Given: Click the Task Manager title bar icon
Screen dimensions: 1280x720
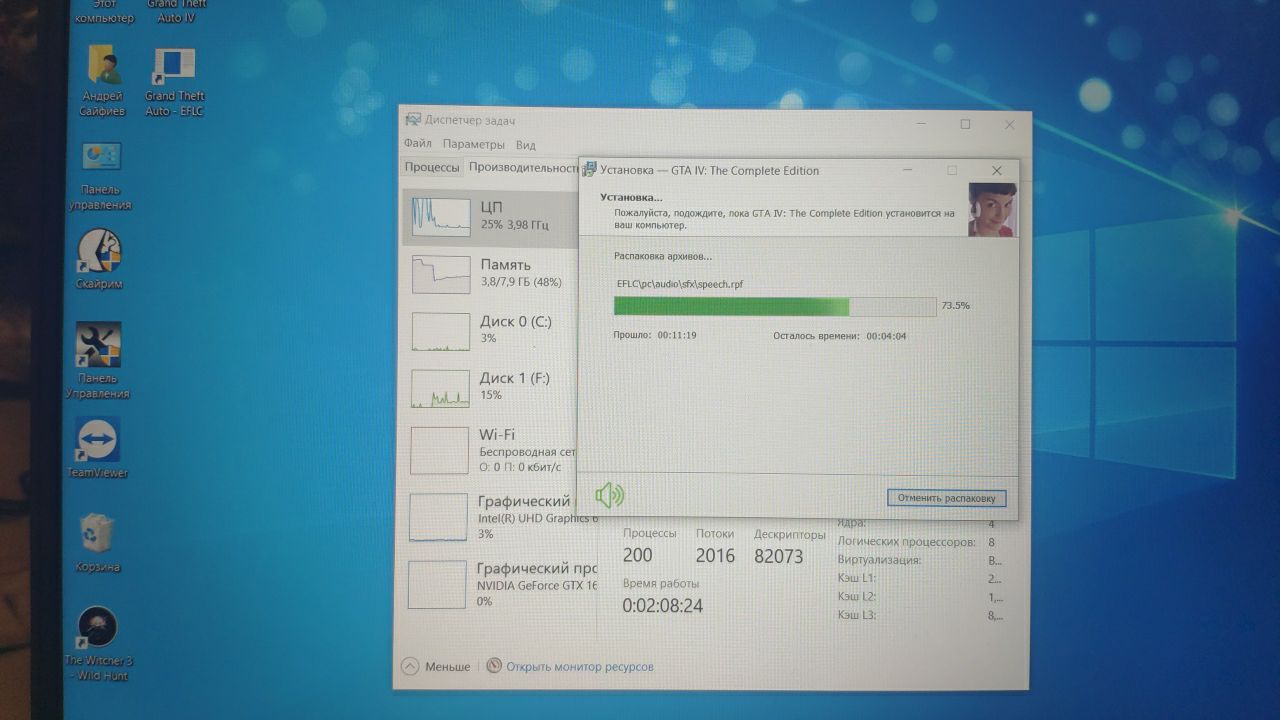Looking at the screenshot, I should coord(413,120).
